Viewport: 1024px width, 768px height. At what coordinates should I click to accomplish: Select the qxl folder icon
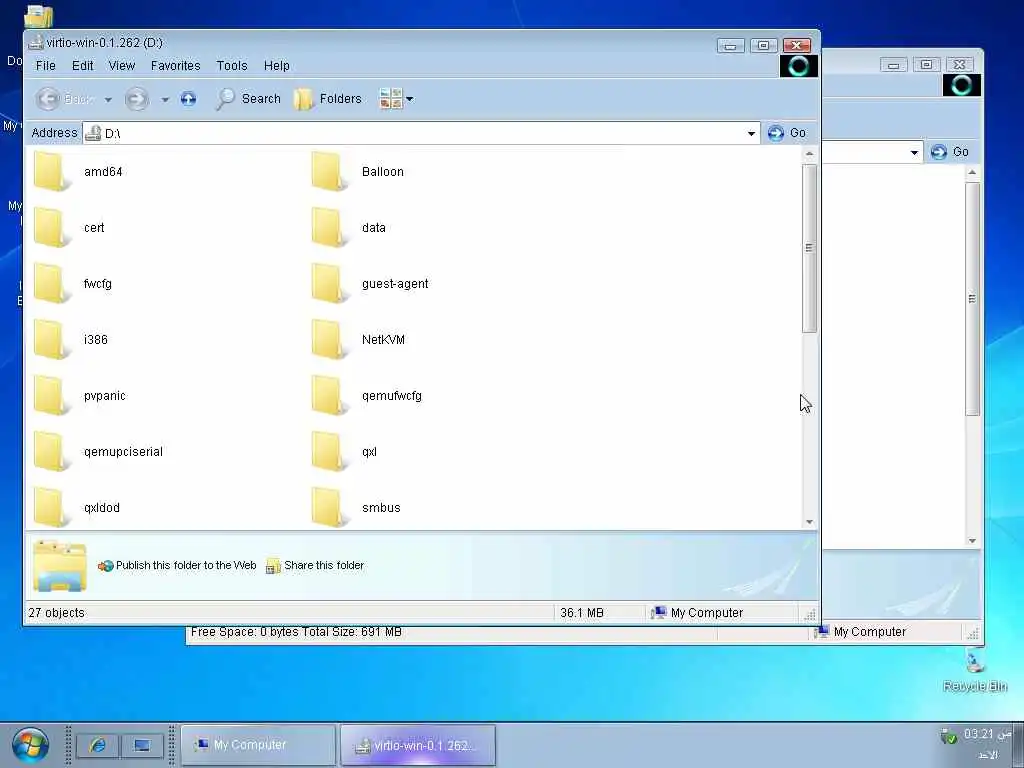328,452
